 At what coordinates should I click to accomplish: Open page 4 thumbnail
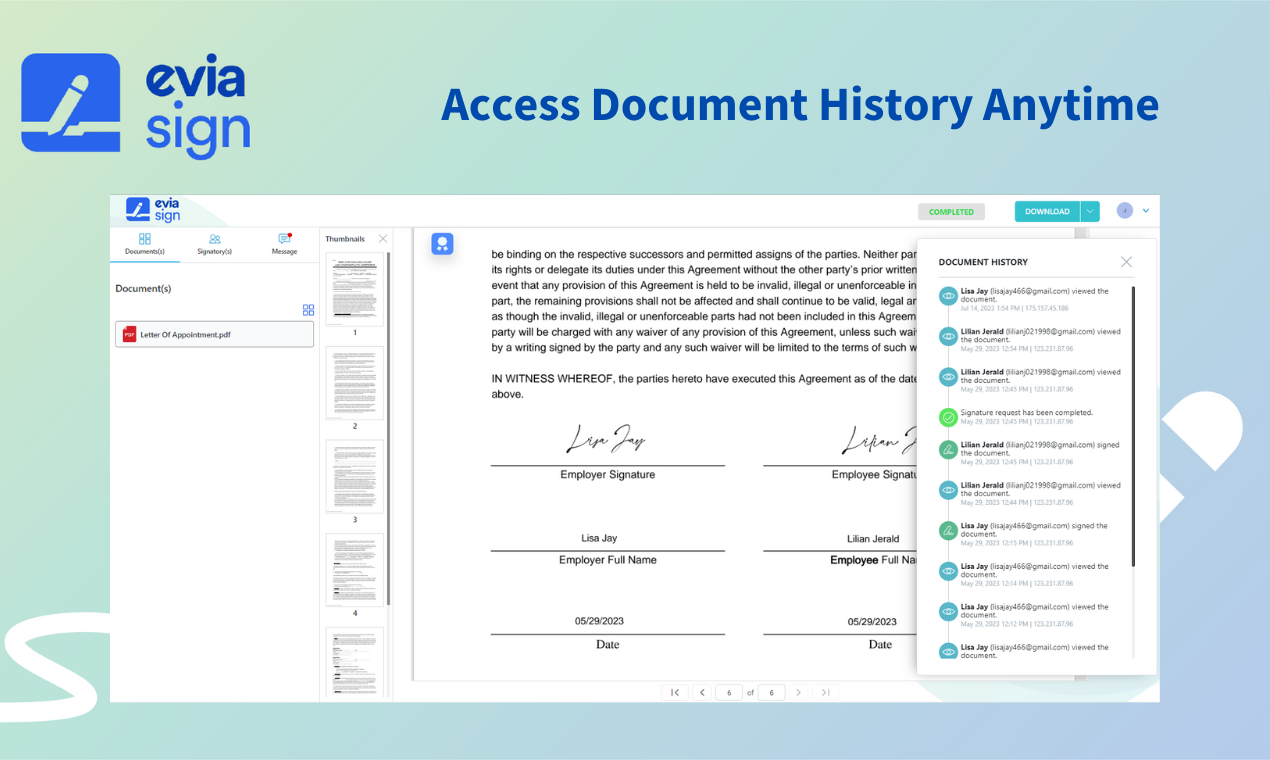(354, 570)
